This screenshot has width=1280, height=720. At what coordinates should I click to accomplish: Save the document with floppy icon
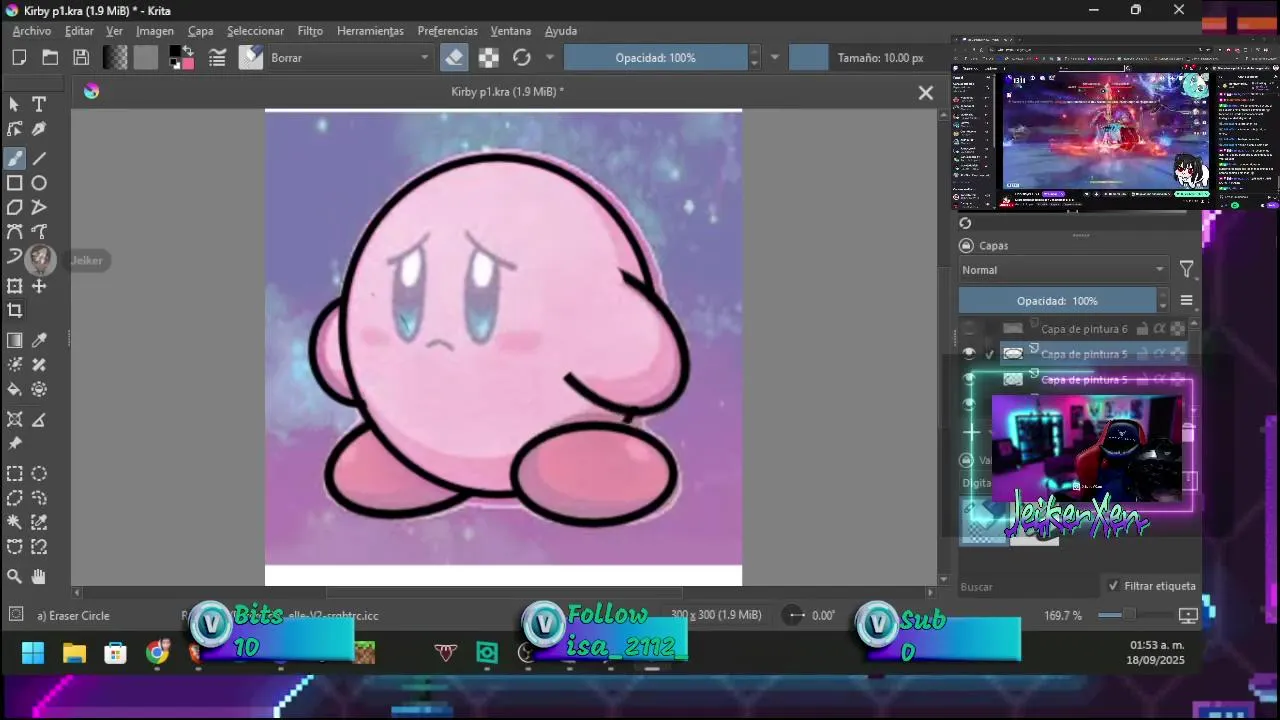pos(81,58)
